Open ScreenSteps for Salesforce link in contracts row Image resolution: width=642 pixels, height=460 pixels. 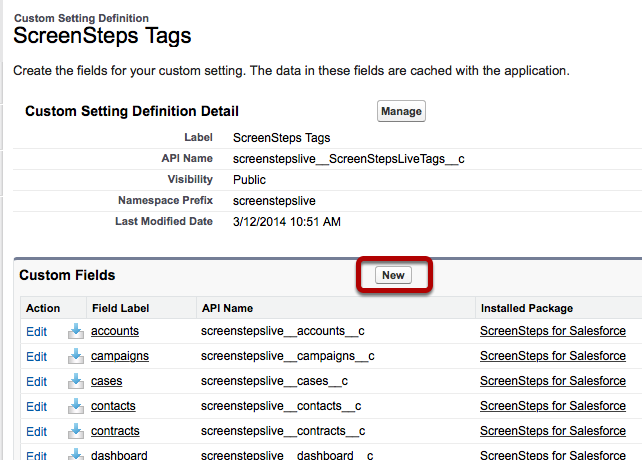553,431
